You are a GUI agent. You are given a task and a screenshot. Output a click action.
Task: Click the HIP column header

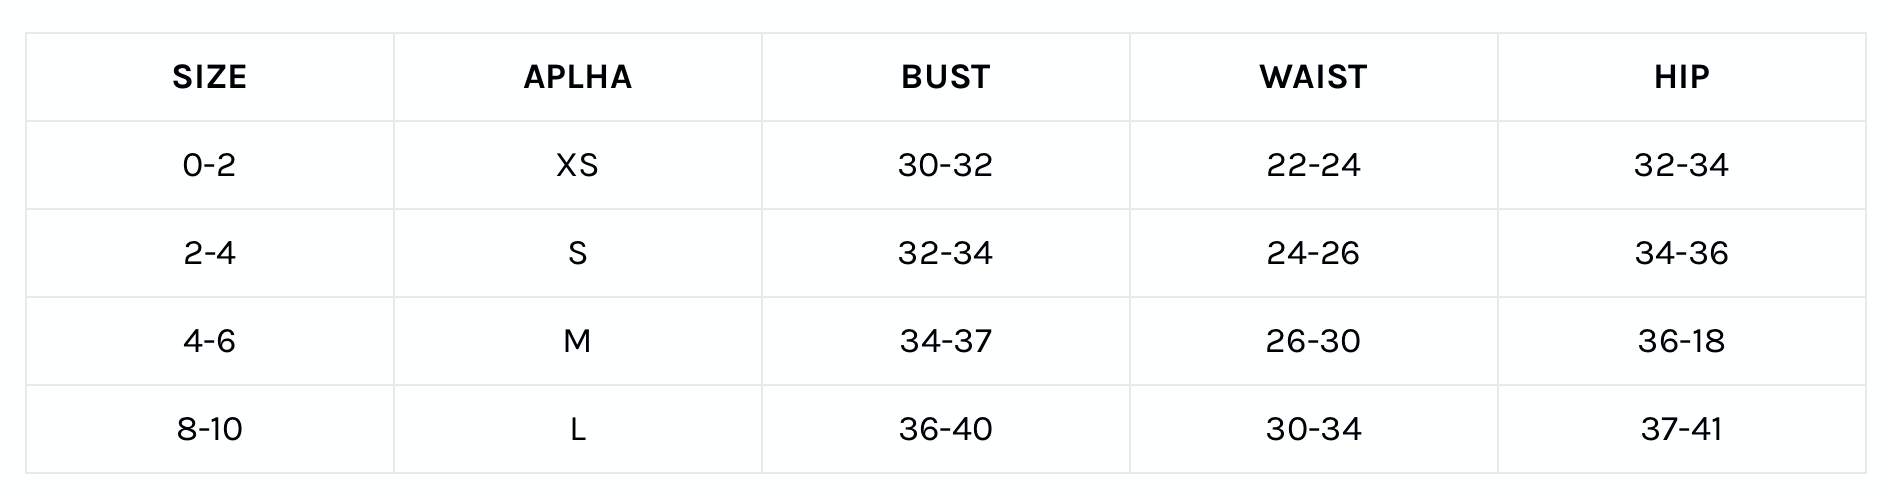pos(1681,77)
